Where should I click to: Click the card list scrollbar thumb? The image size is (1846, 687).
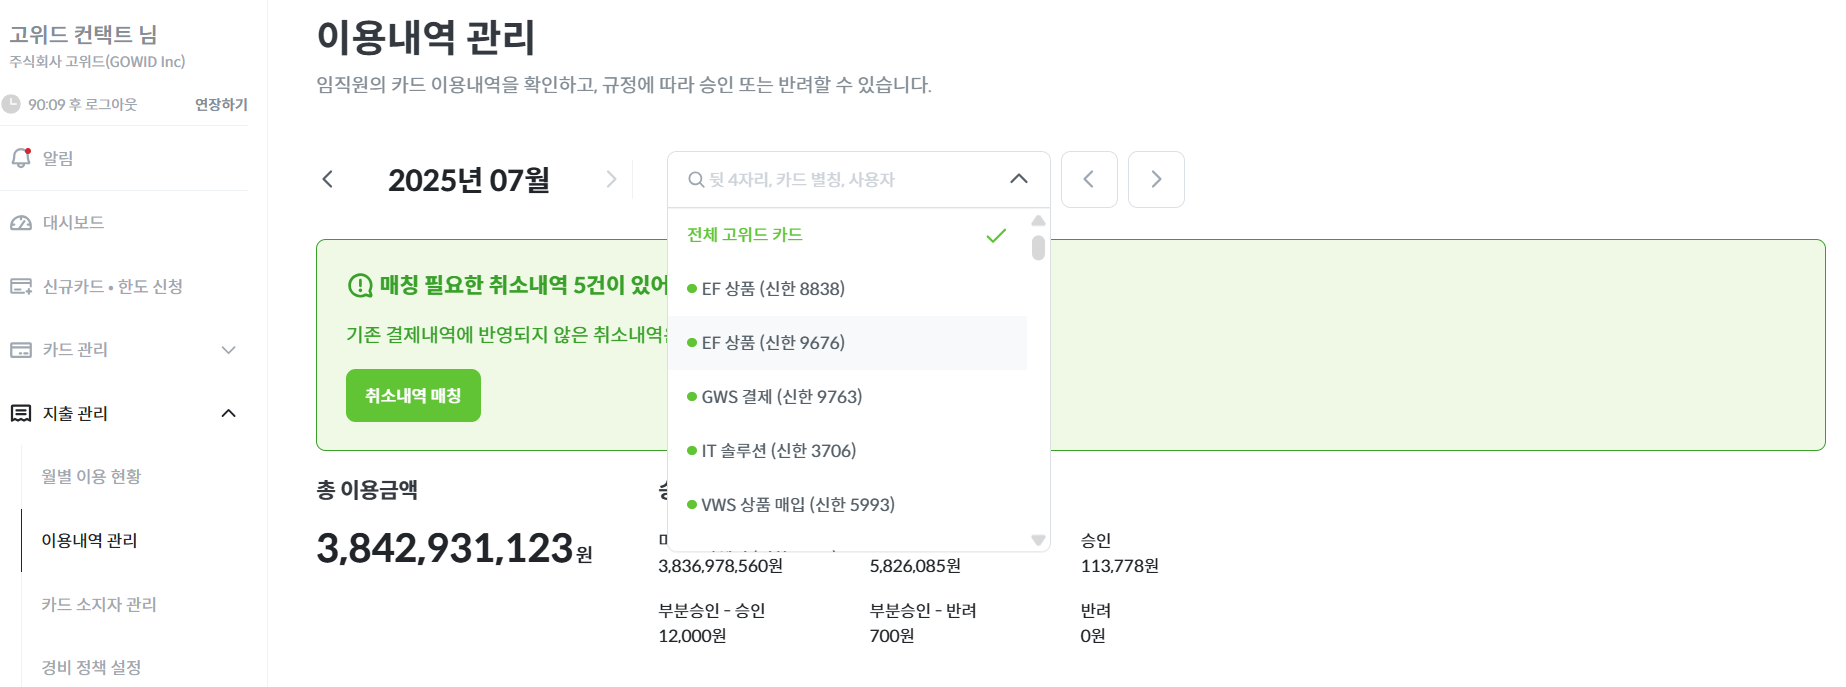point(1038,247)
